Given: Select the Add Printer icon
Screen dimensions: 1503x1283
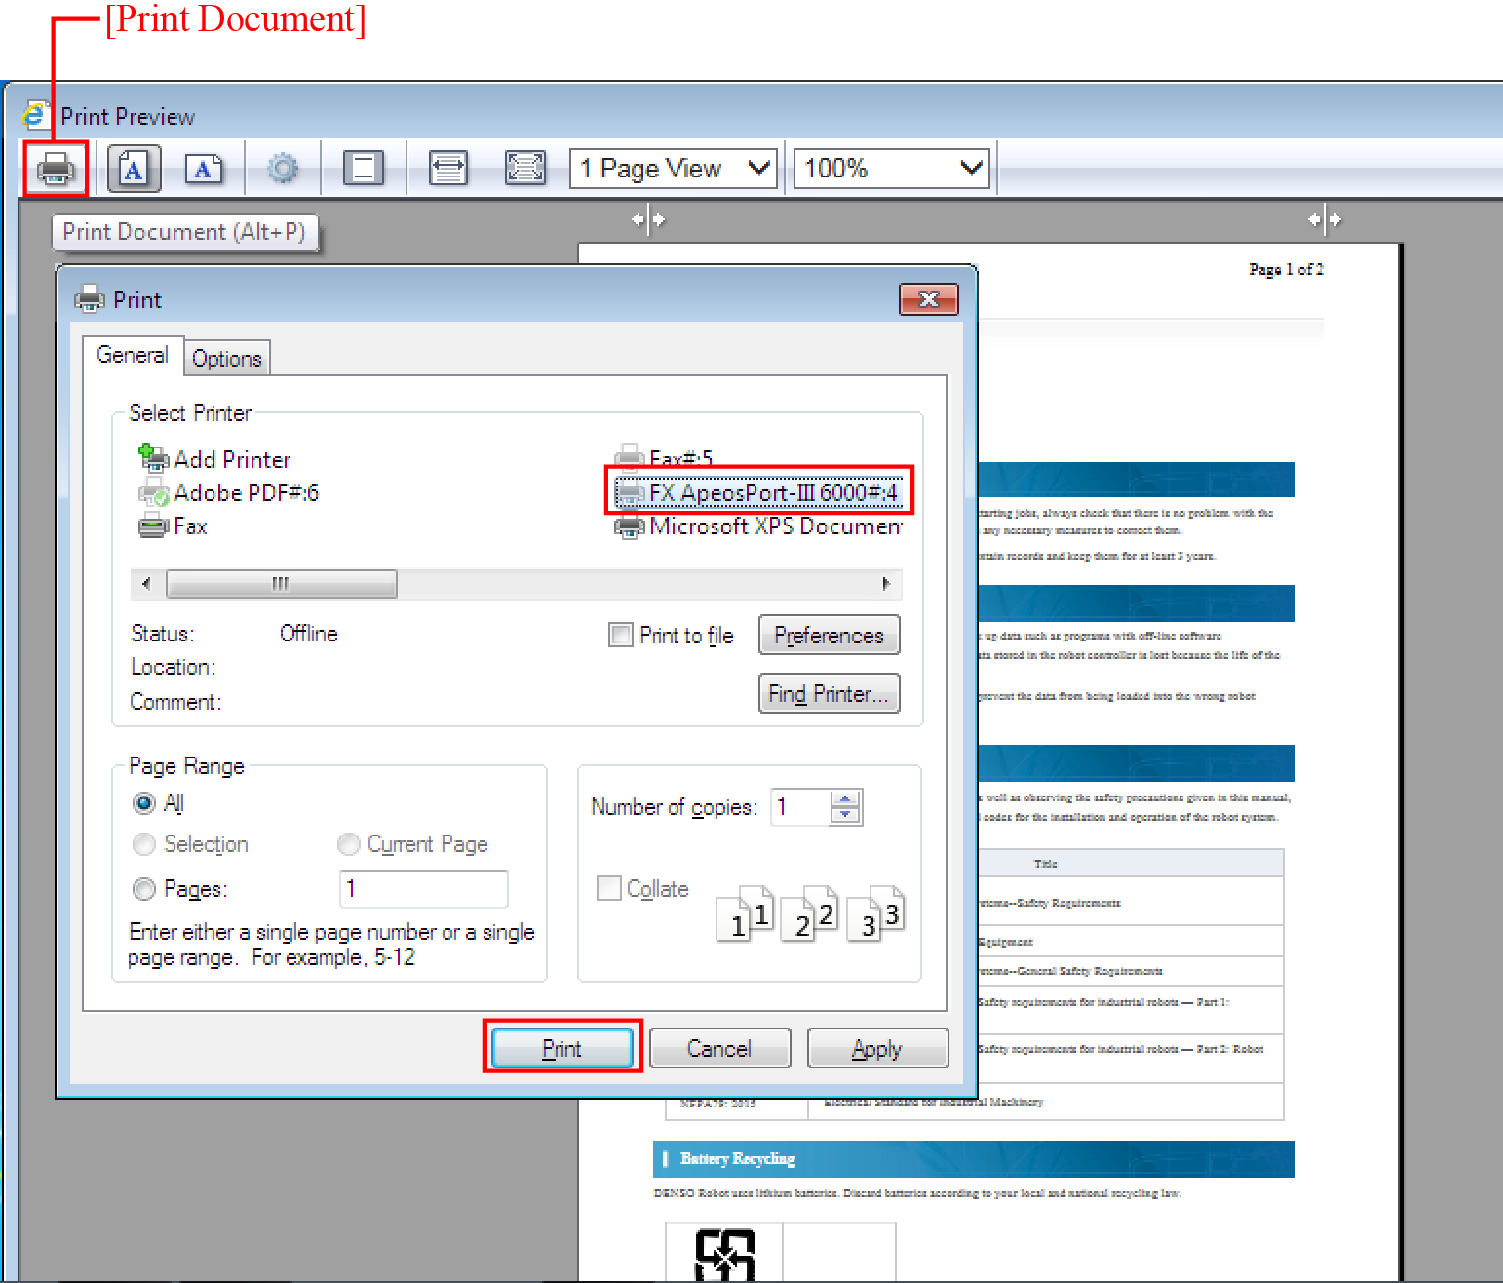Looking at the screenshot, I should coord(154,459).
